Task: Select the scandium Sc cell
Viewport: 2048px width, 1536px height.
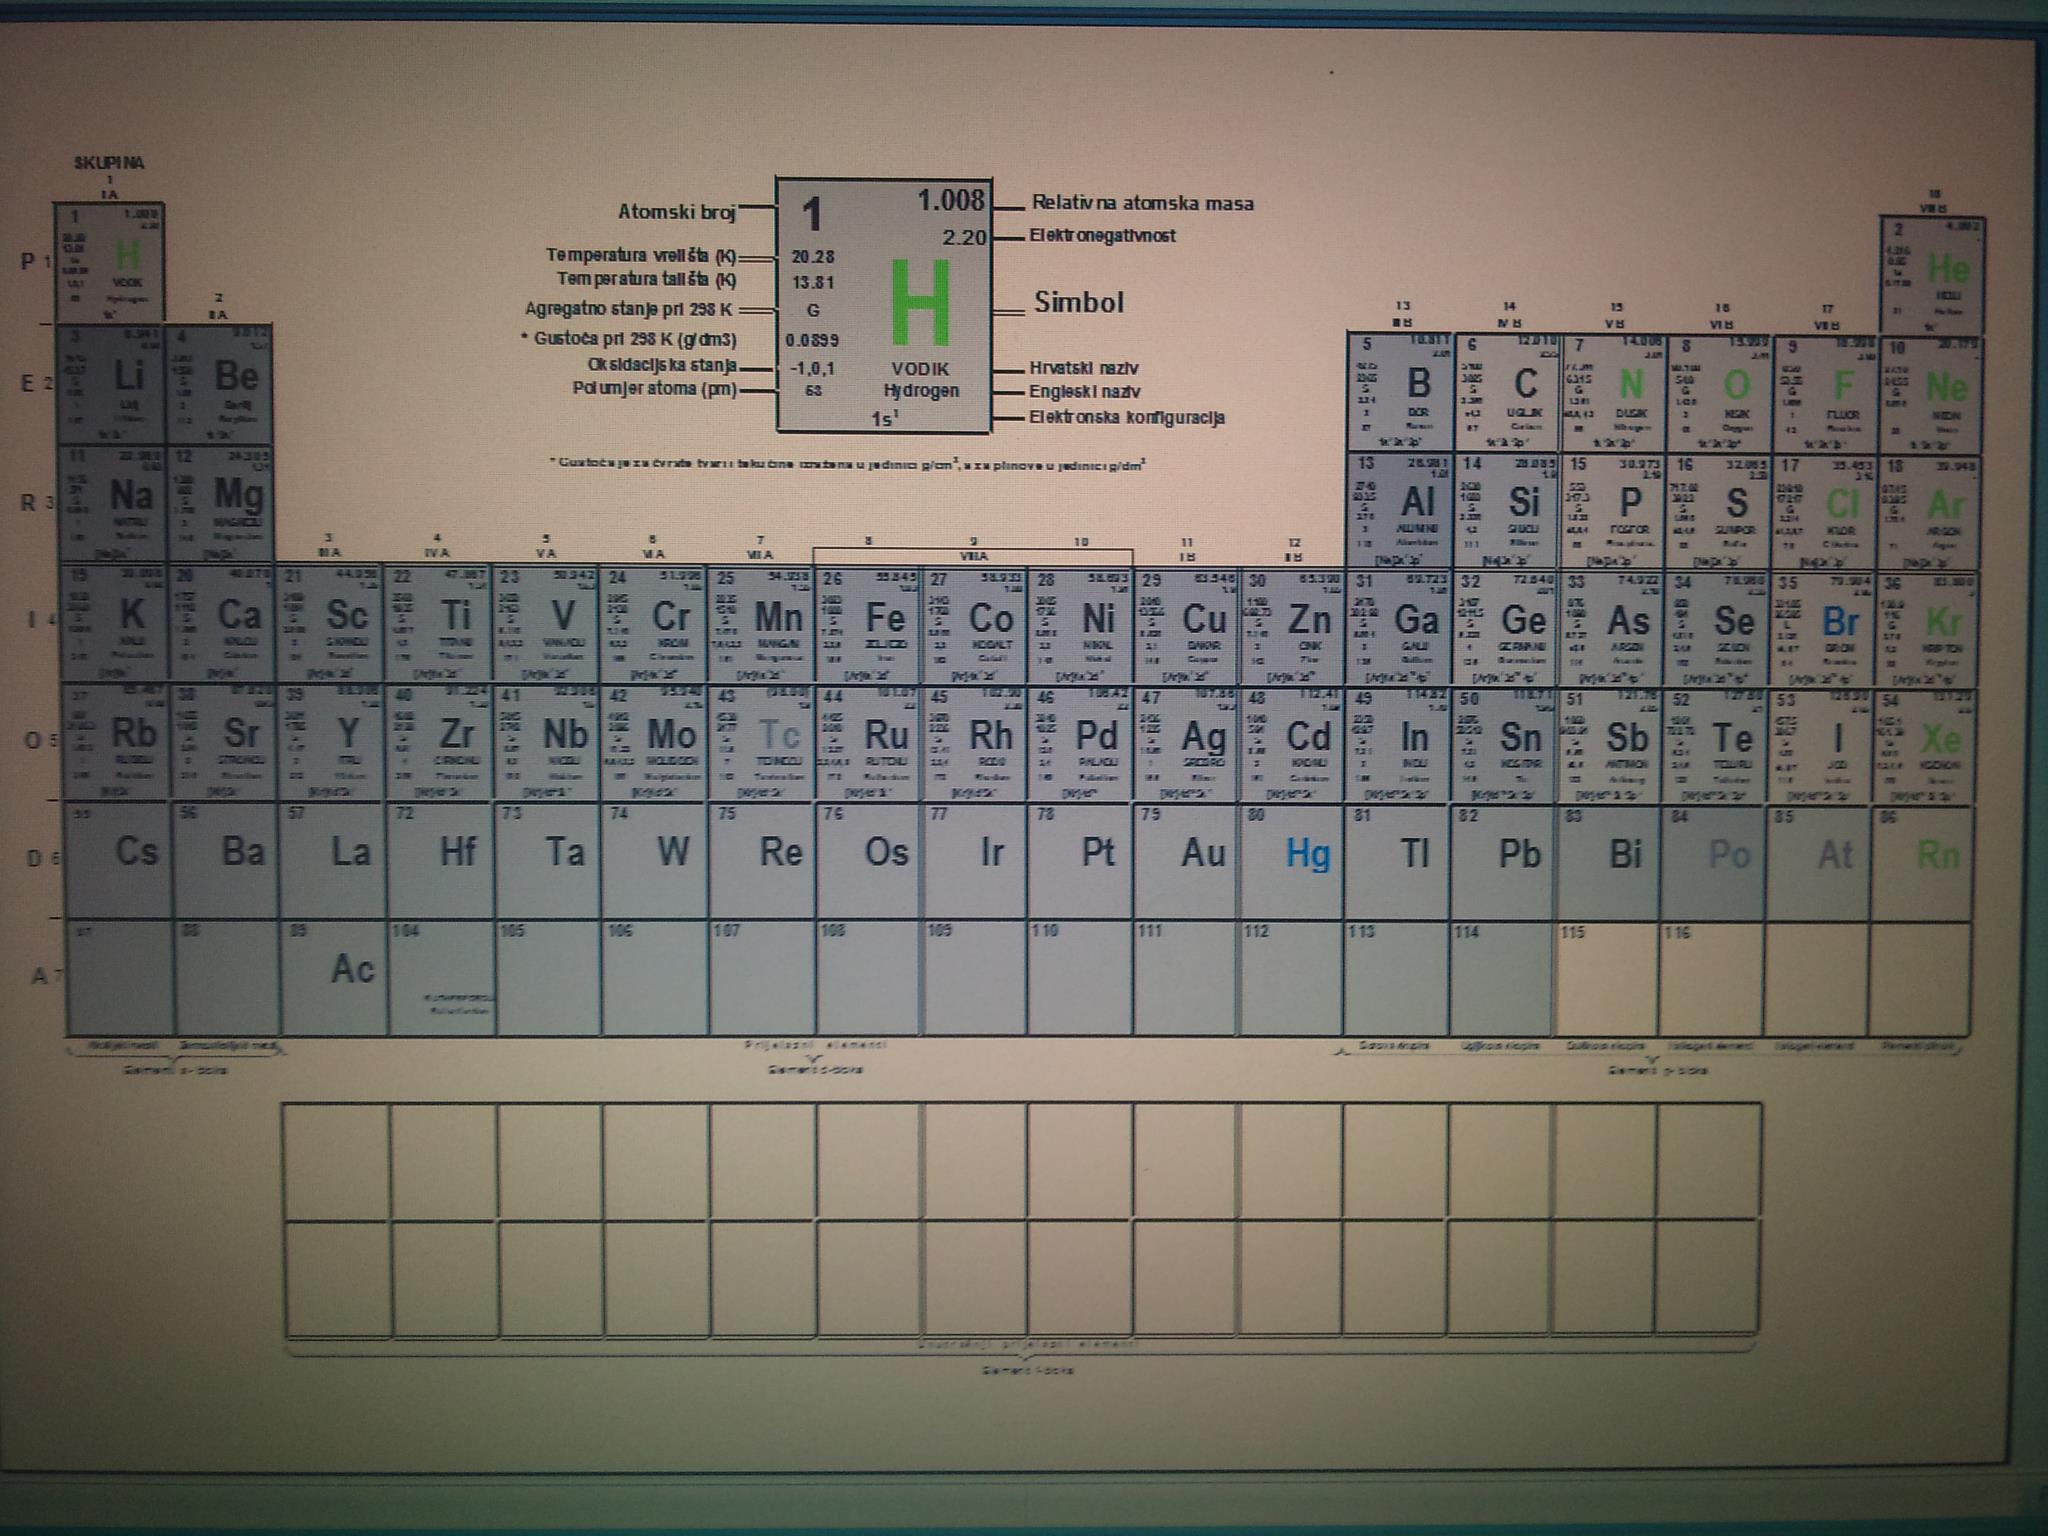Action: (332, 624)
